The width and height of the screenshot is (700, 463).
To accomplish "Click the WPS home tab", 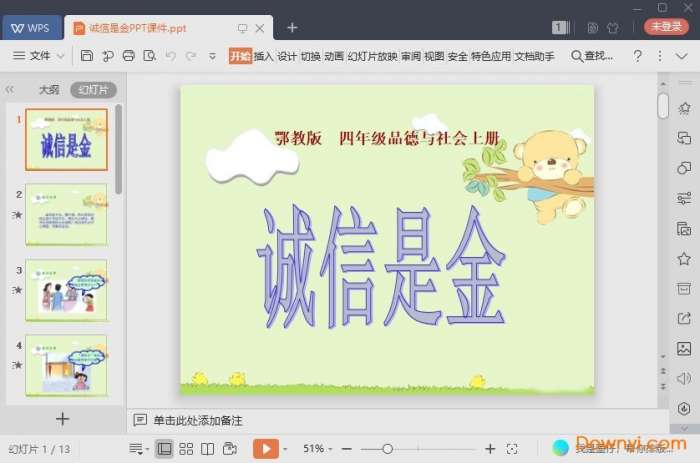I will (x=31, y=28).
